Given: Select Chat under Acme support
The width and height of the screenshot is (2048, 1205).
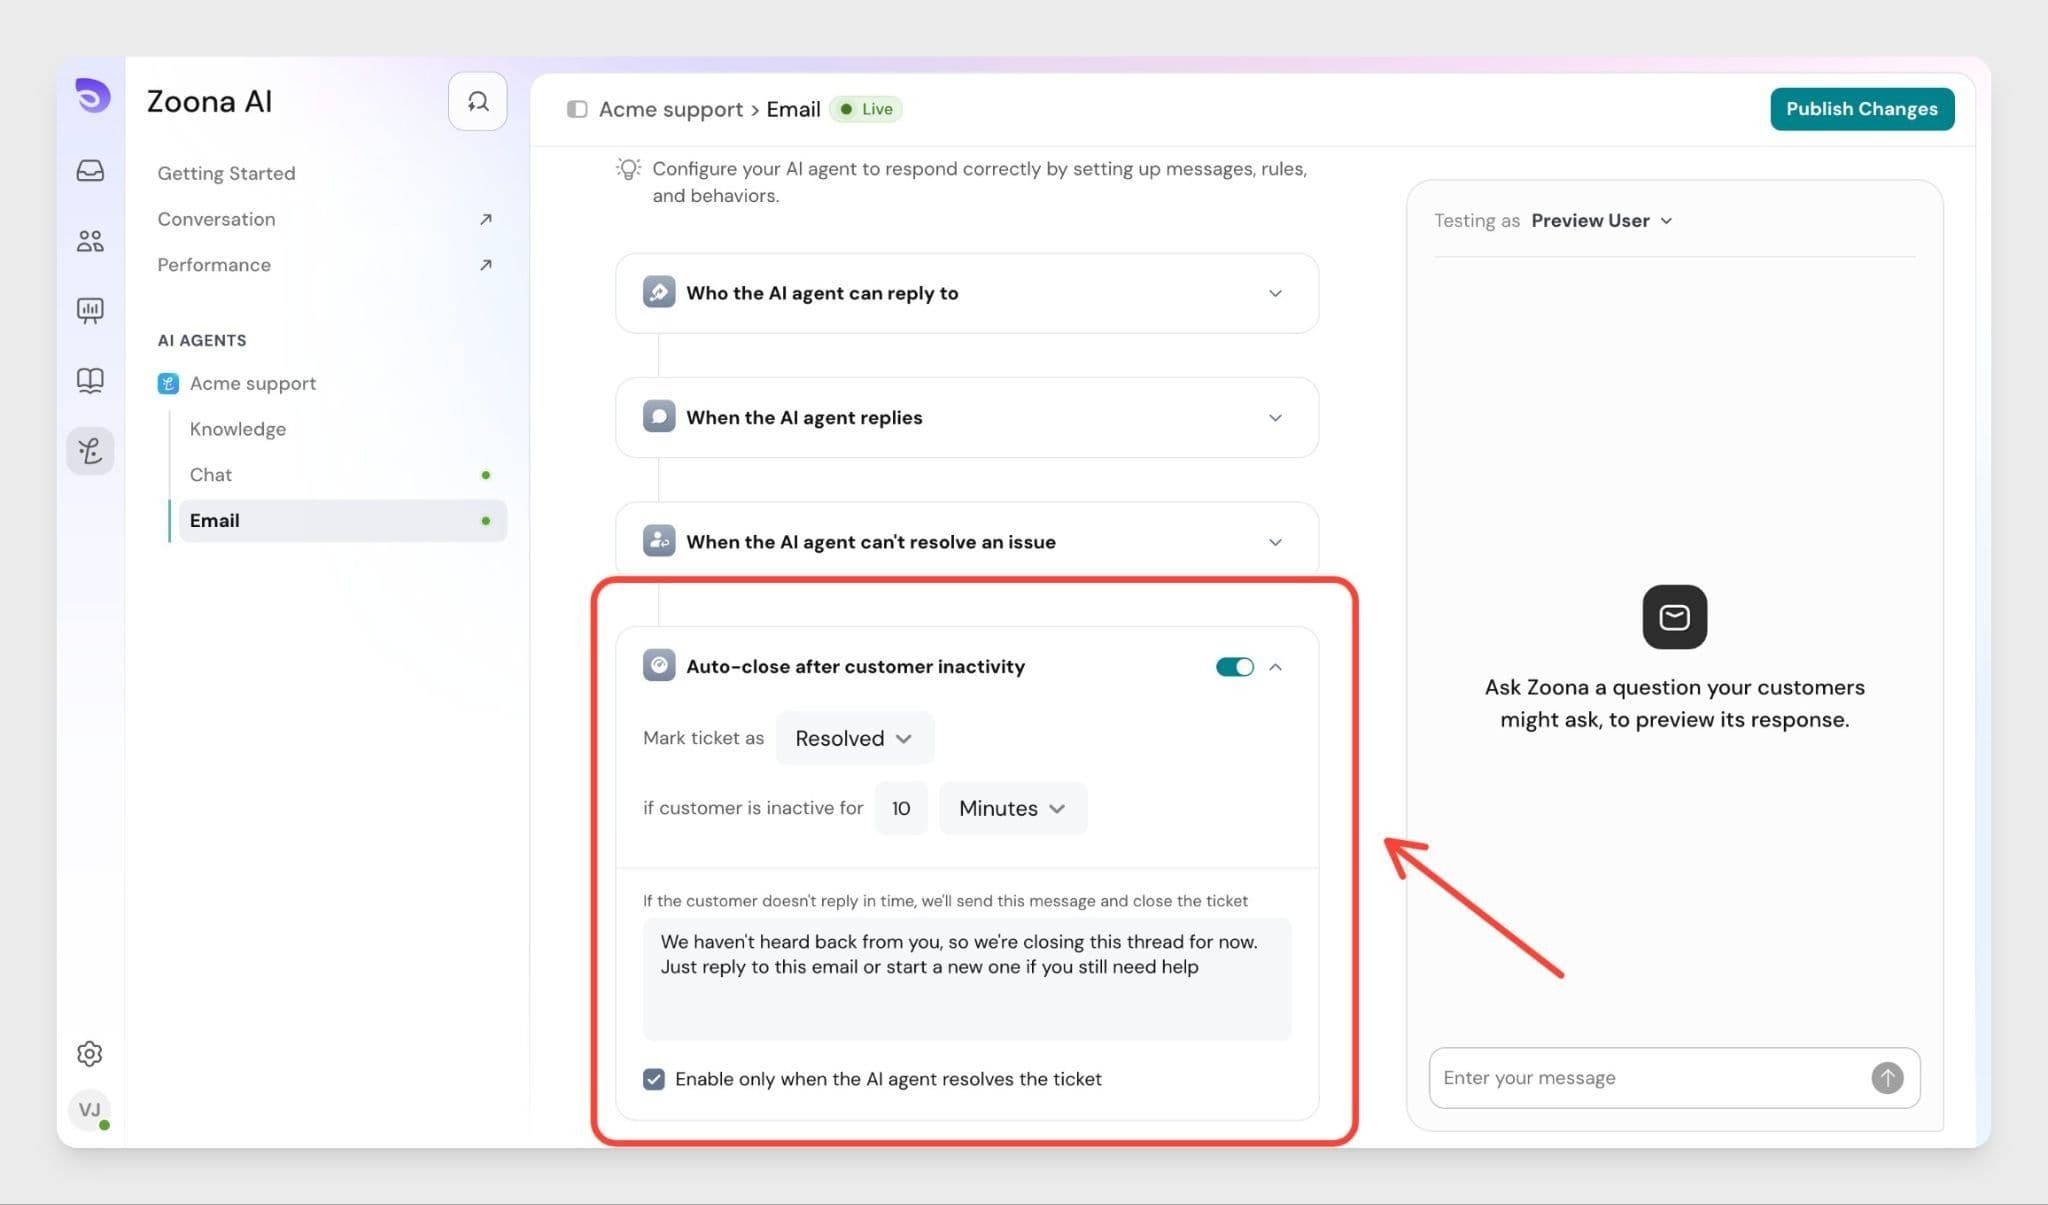Looking at the screenshot, I should pyautogui.click(x=211, y=475).
